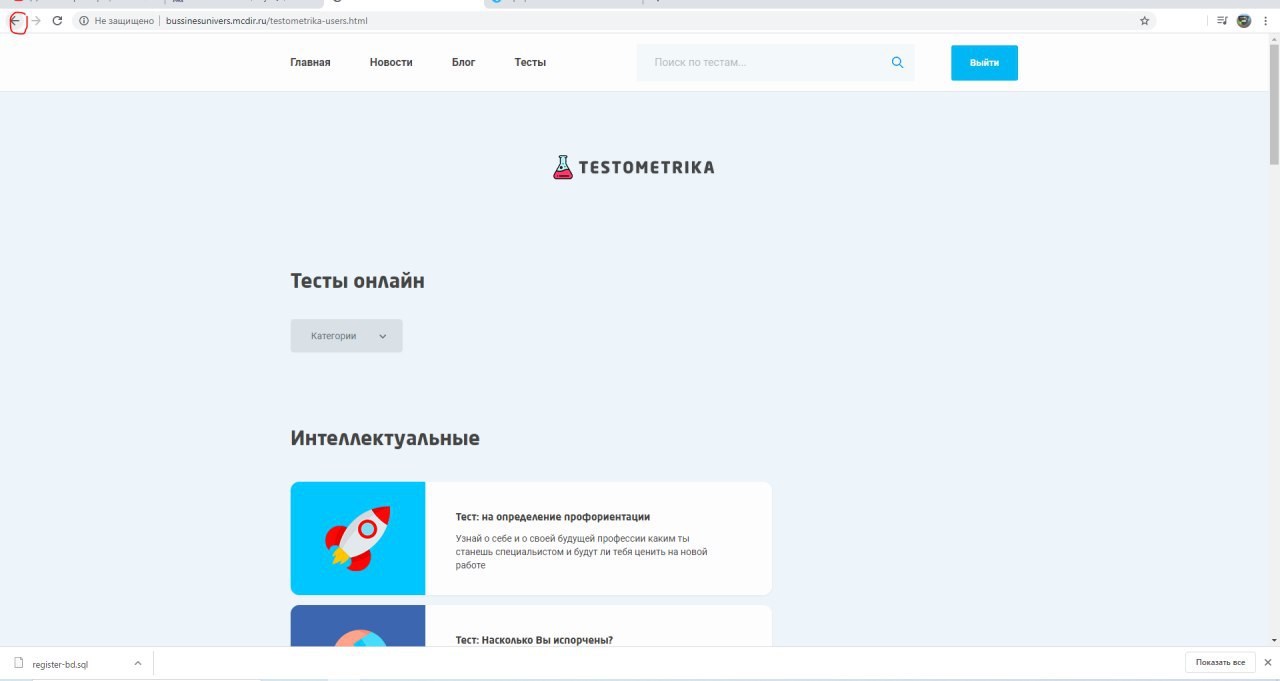Open site info next to 'Не защищено'

[x=84, y=20]
